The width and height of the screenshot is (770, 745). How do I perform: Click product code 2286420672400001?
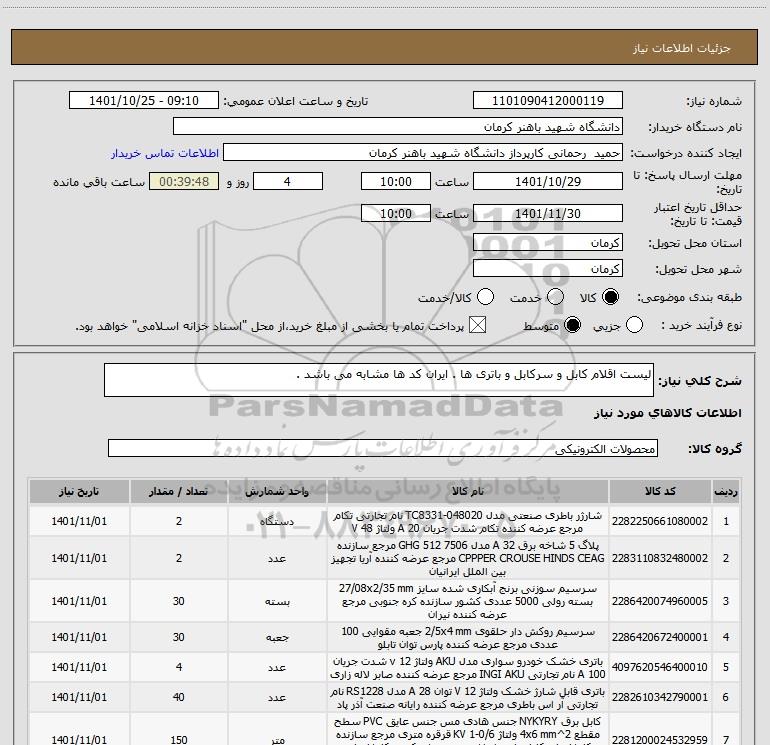point(660,637)
